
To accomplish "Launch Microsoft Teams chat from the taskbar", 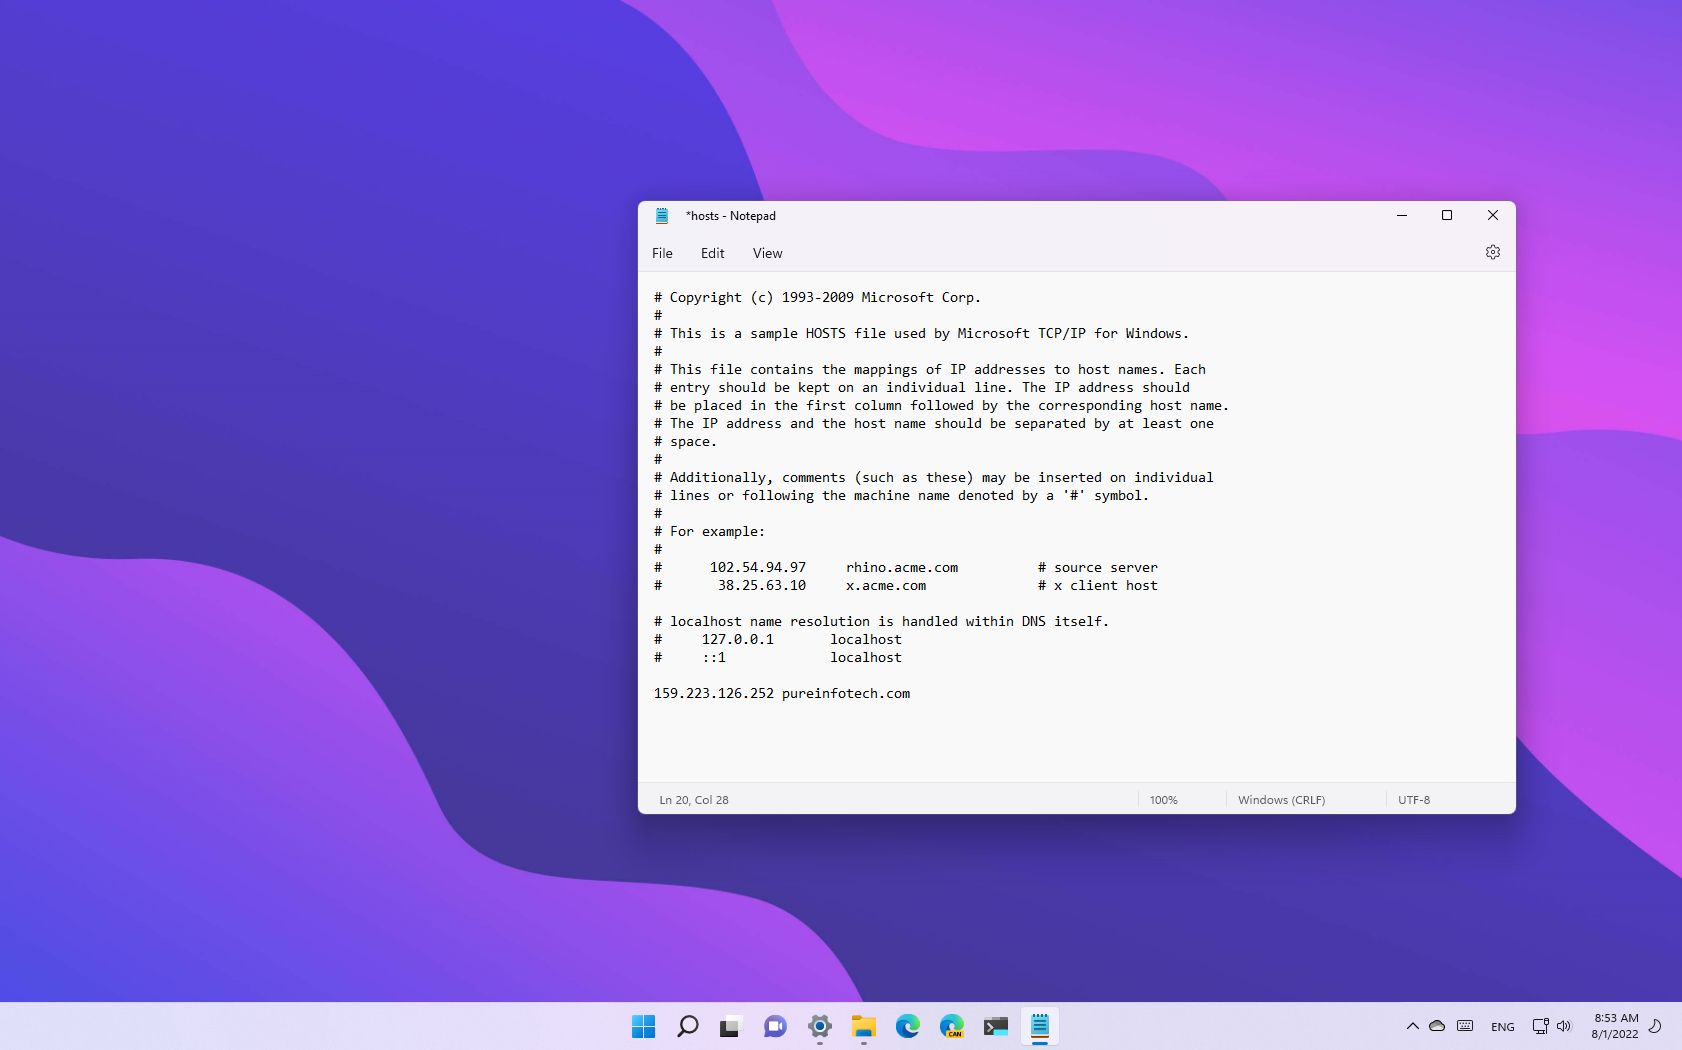I will pyautogui.click(x=776, y=1026).
